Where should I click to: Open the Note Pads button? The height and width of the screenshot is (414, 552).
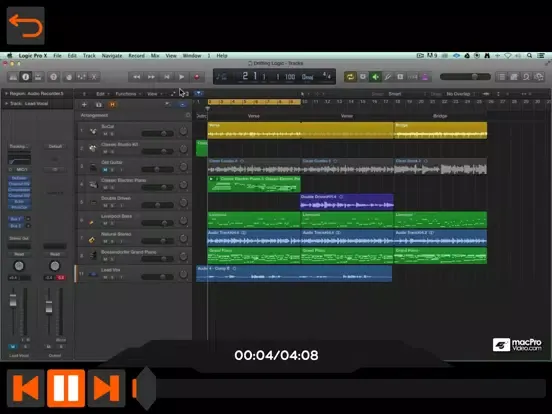(514, 77)
